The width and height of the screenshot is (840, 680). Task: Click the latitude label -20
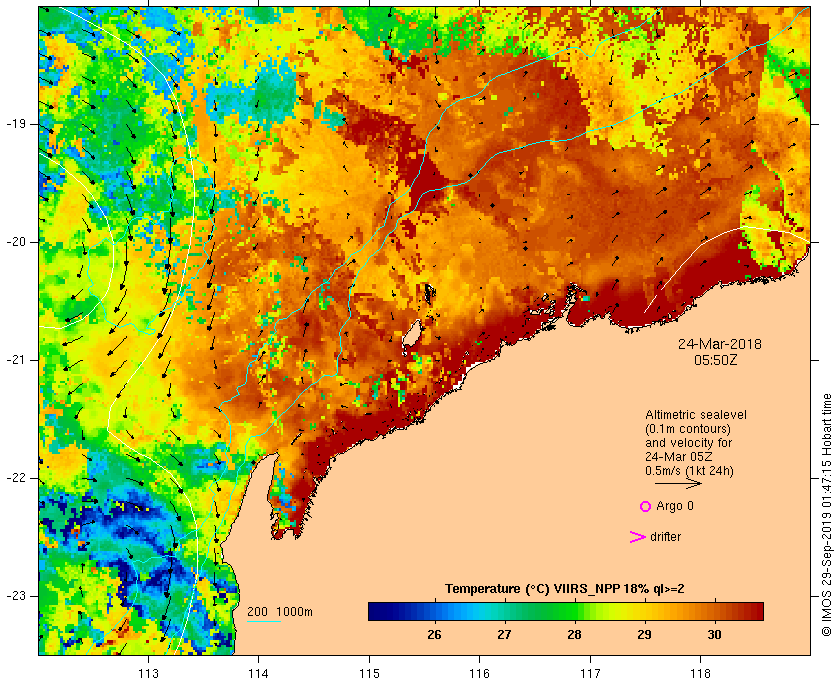tap(15, 242)
